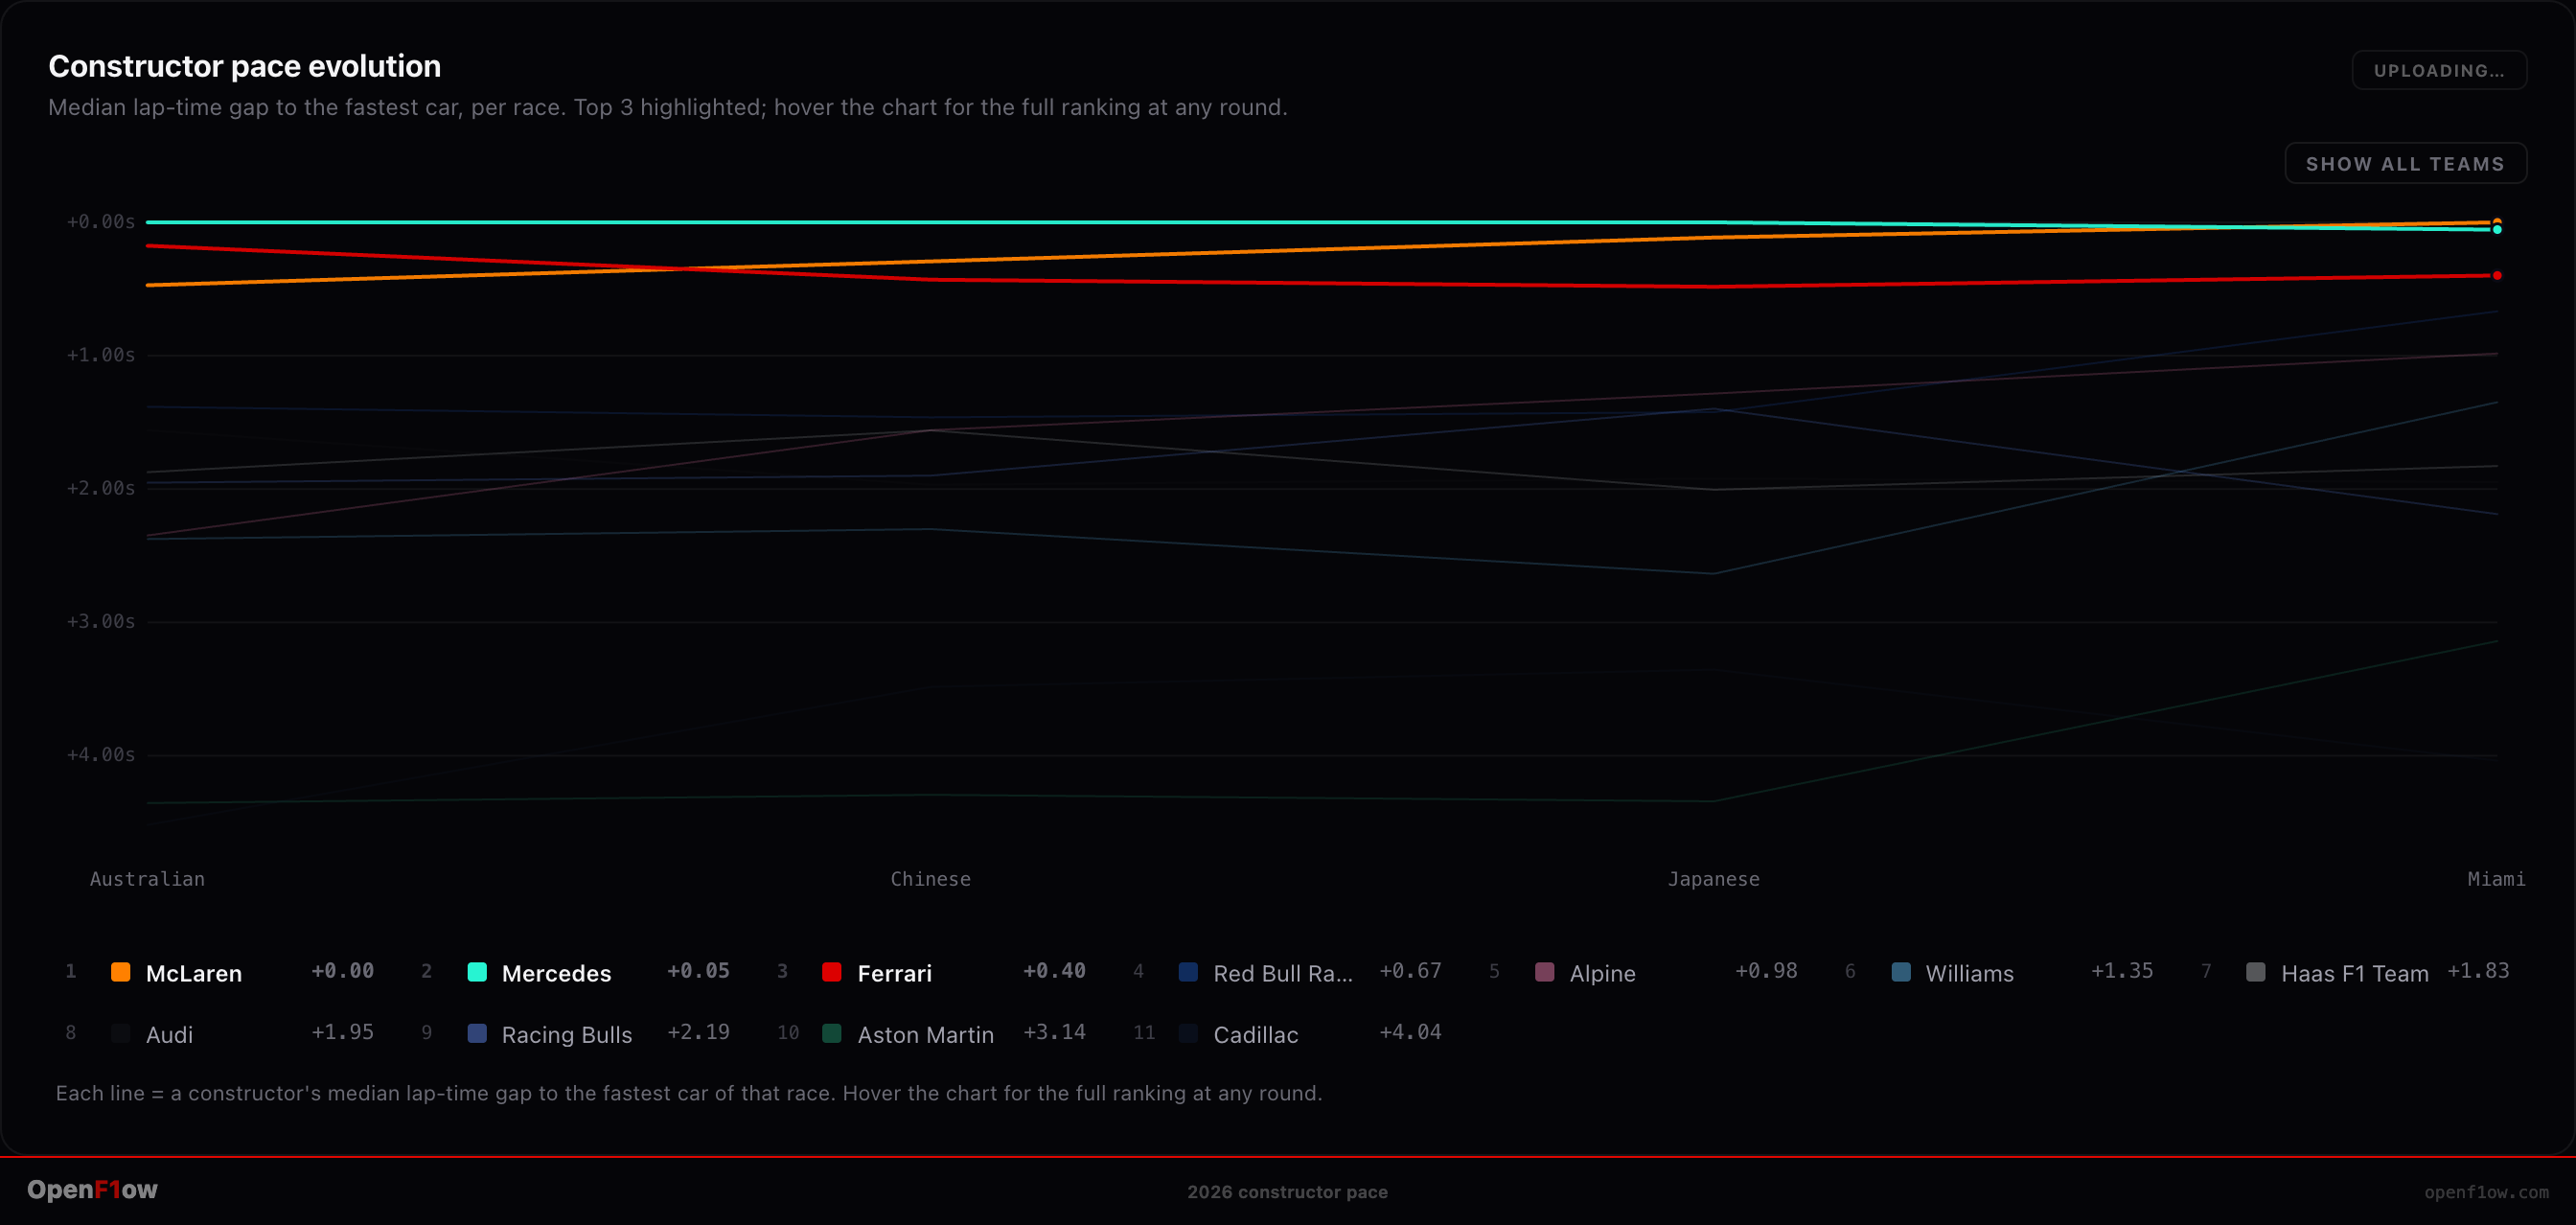Click the +1.00s y-axis label
The height and width of the screenshot is (1225, 2576).
pos(101,355)
